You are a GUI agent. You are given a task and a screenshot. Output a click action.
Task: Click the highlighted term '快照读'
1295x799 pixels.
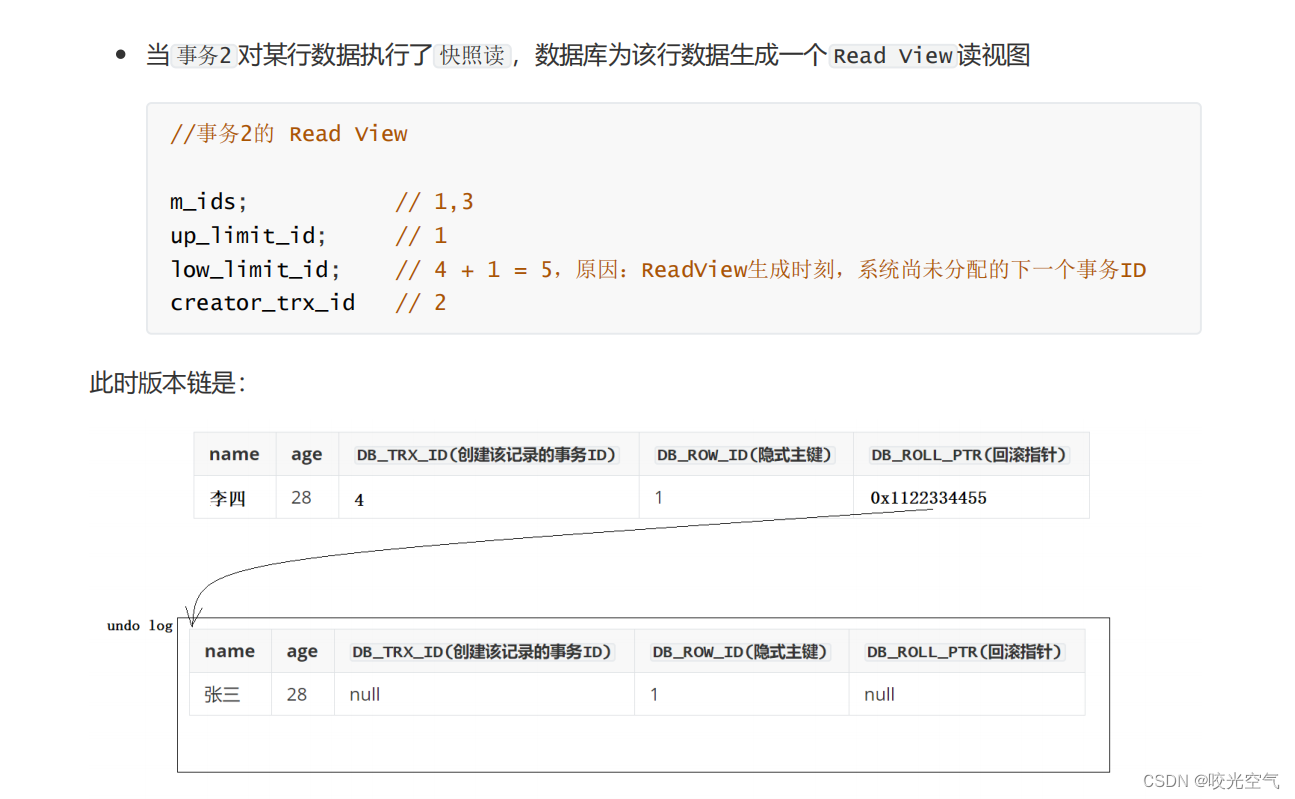pos(471,56)
